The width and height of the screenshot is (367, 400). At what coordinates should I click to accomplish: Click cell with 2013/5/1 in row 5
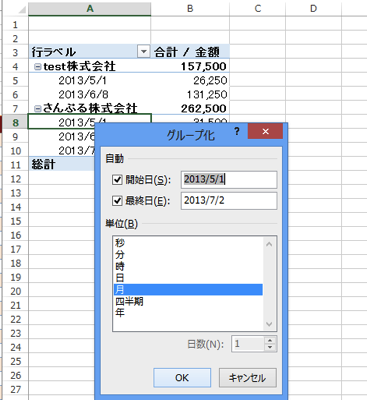(x=90, y=80)
